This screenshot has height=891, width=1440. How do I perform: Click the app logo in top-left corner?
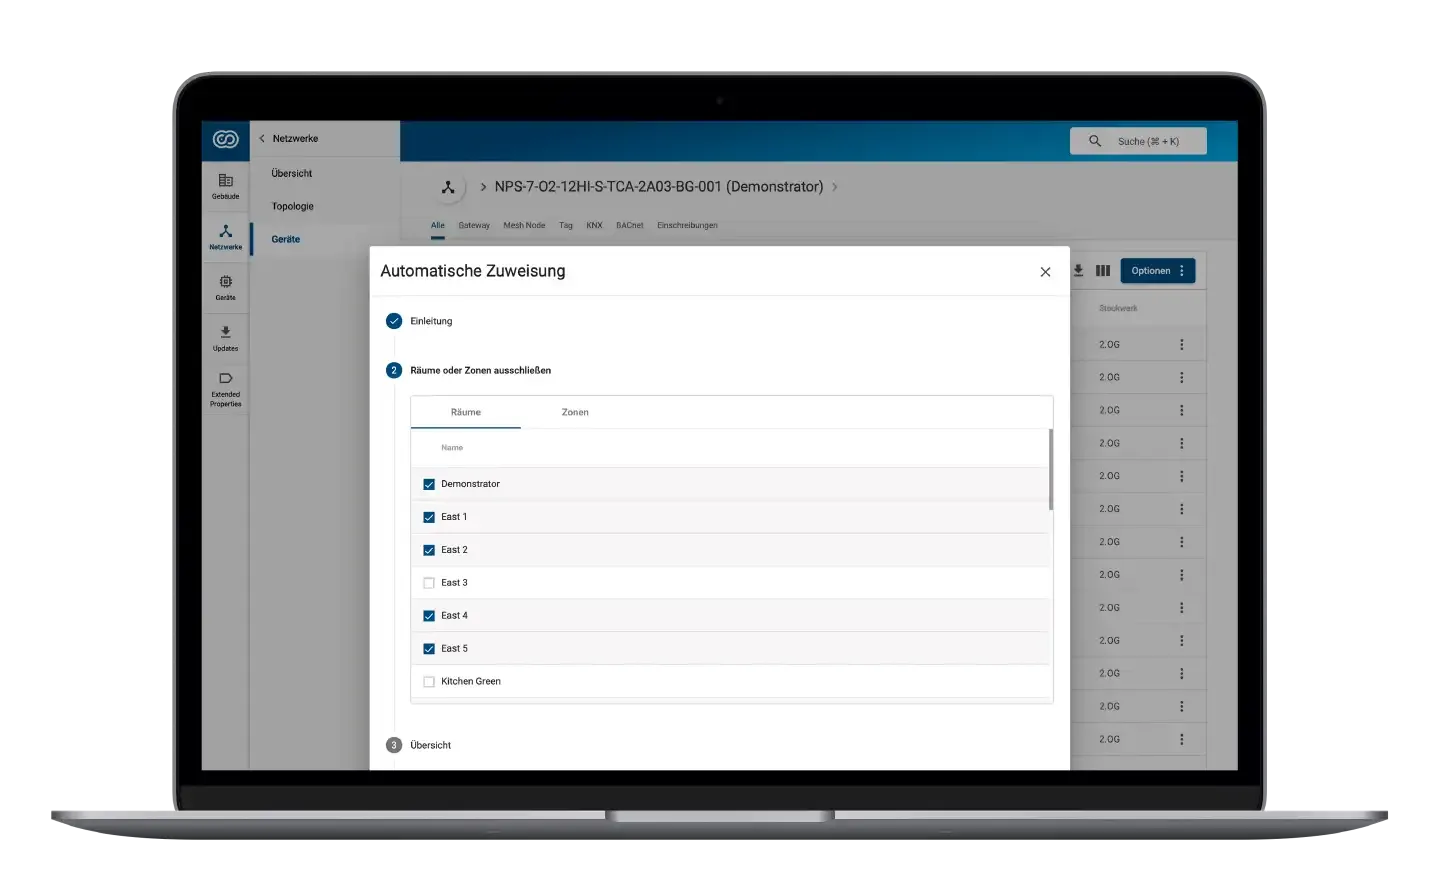(225, 140)
